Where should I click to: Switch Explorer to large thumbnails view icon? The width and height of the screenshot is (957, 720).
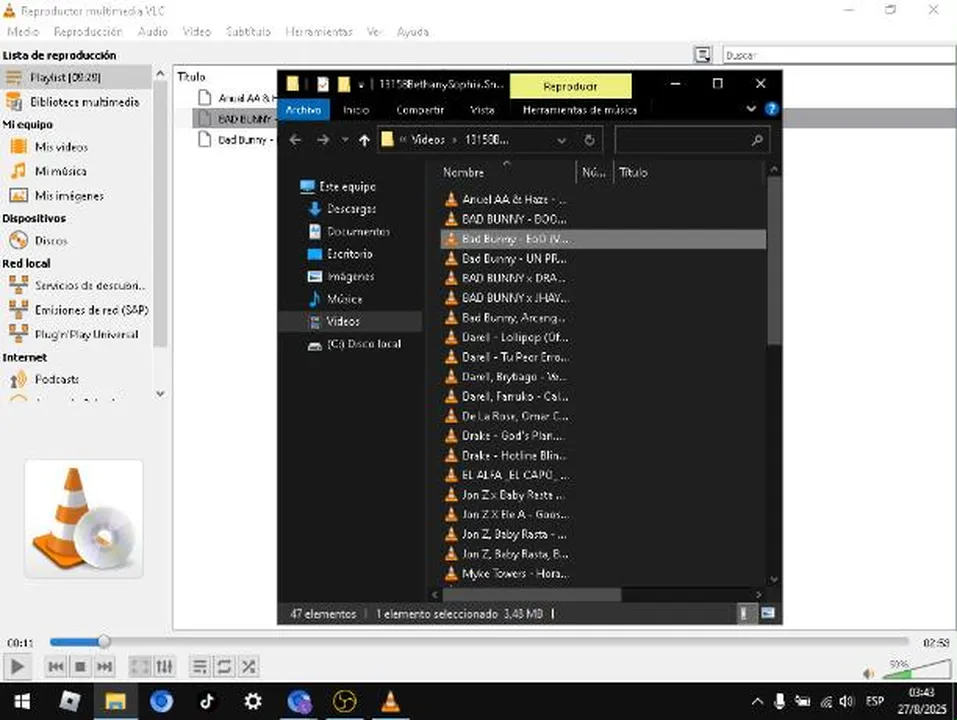point(768,613)
